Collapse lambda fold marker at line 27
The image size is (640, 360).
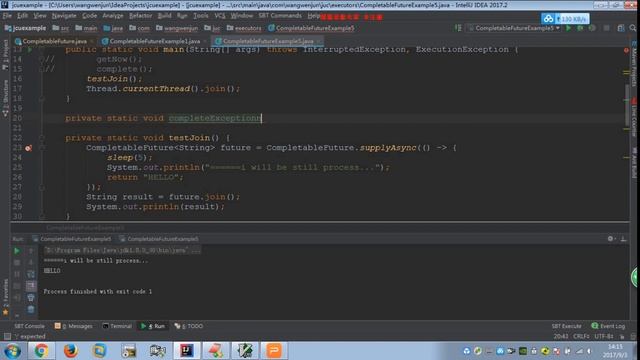(x=42, y=187)
